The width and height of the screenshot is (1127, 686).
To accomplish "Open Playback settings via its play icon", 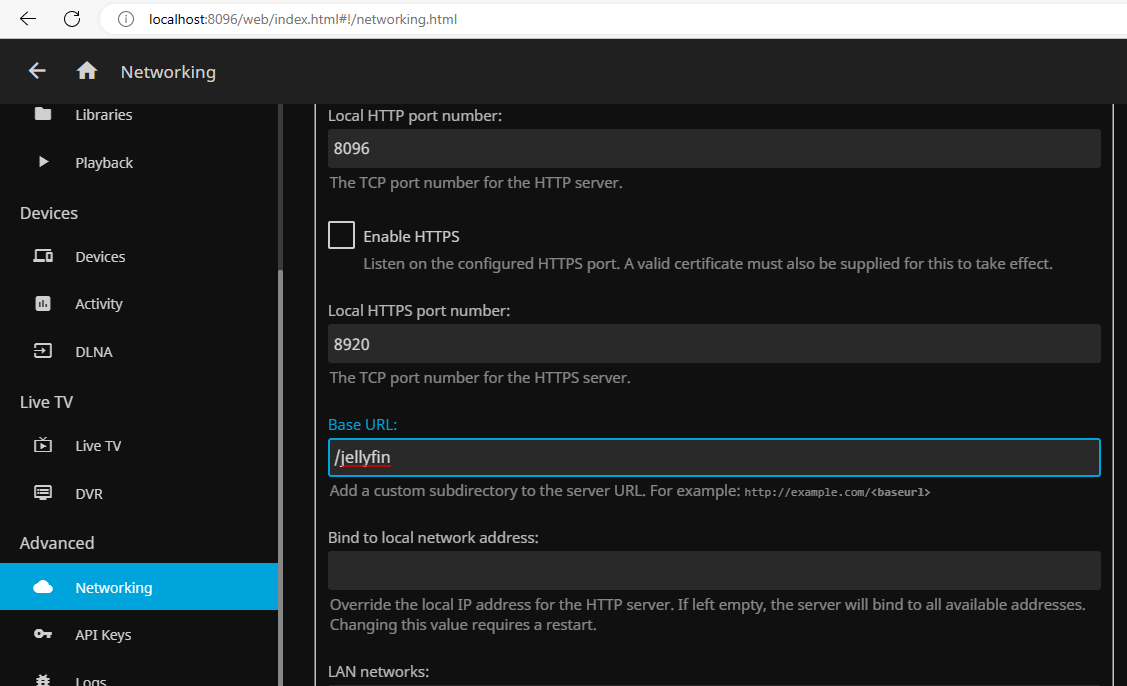I will pyautogui.click(x=43, y=162).
